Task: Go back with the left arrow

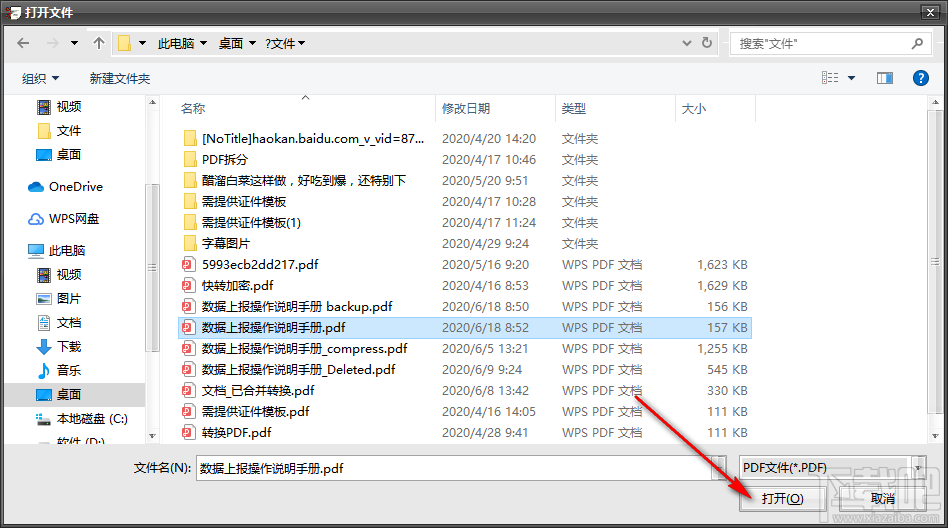Action: tap(23, 43)
